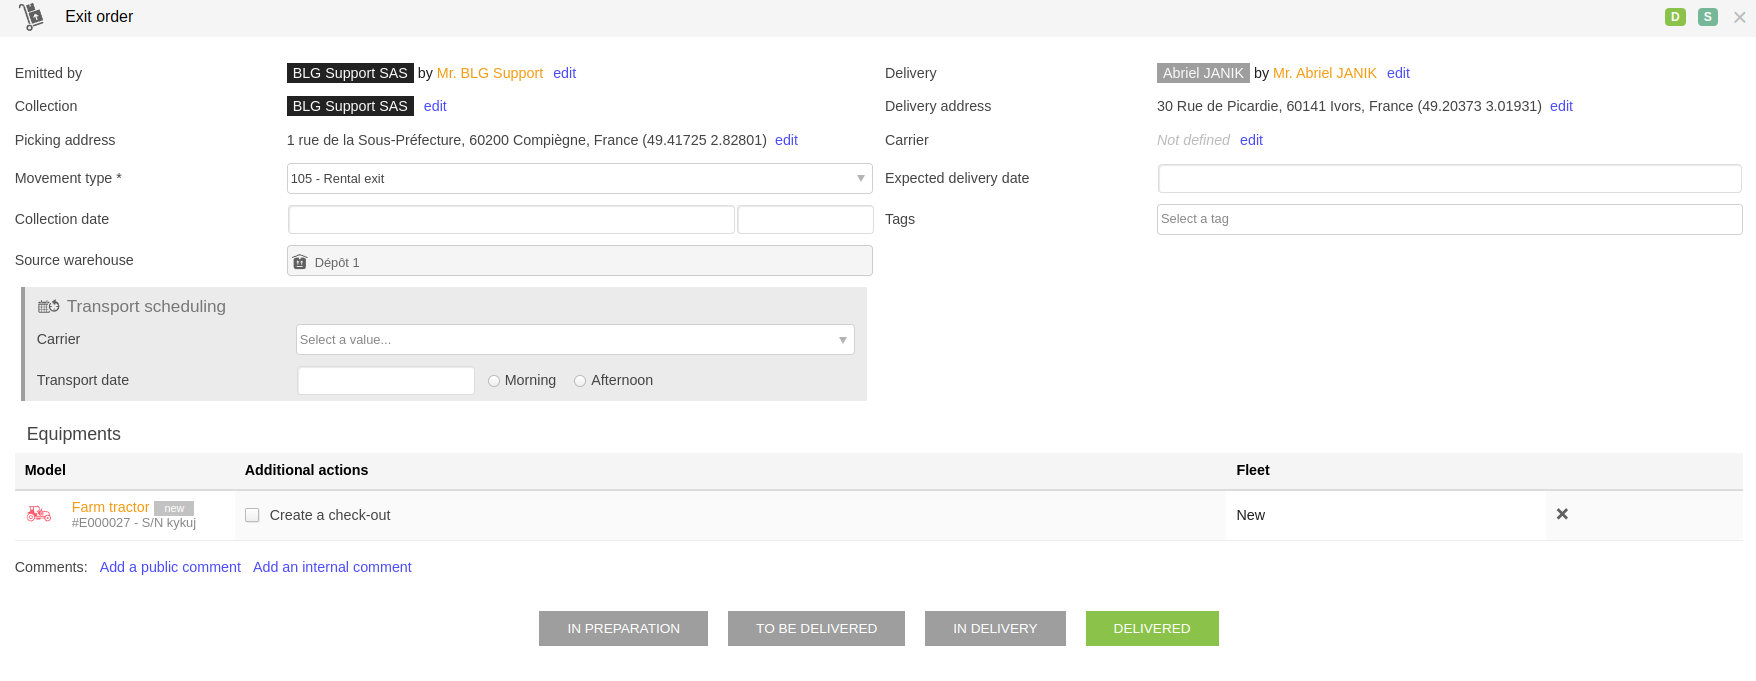Click the green D badge icon
The image size is (1756, 681).
(1675, 17)
